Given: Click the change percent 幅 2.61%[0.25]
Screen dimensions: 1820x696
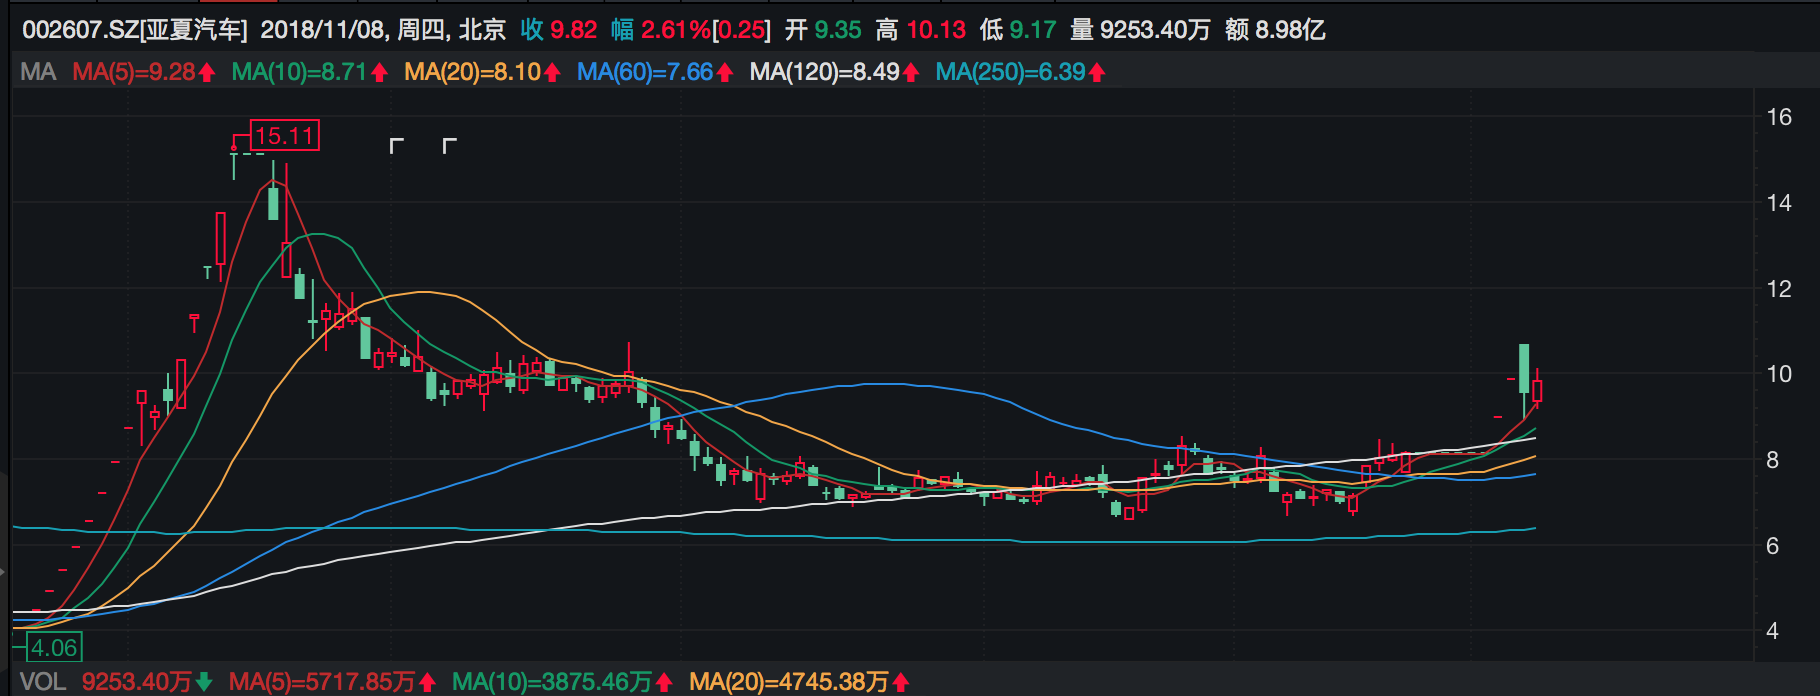Looking at the screenshot, I should pyautogui.click(x=691, y=29).
